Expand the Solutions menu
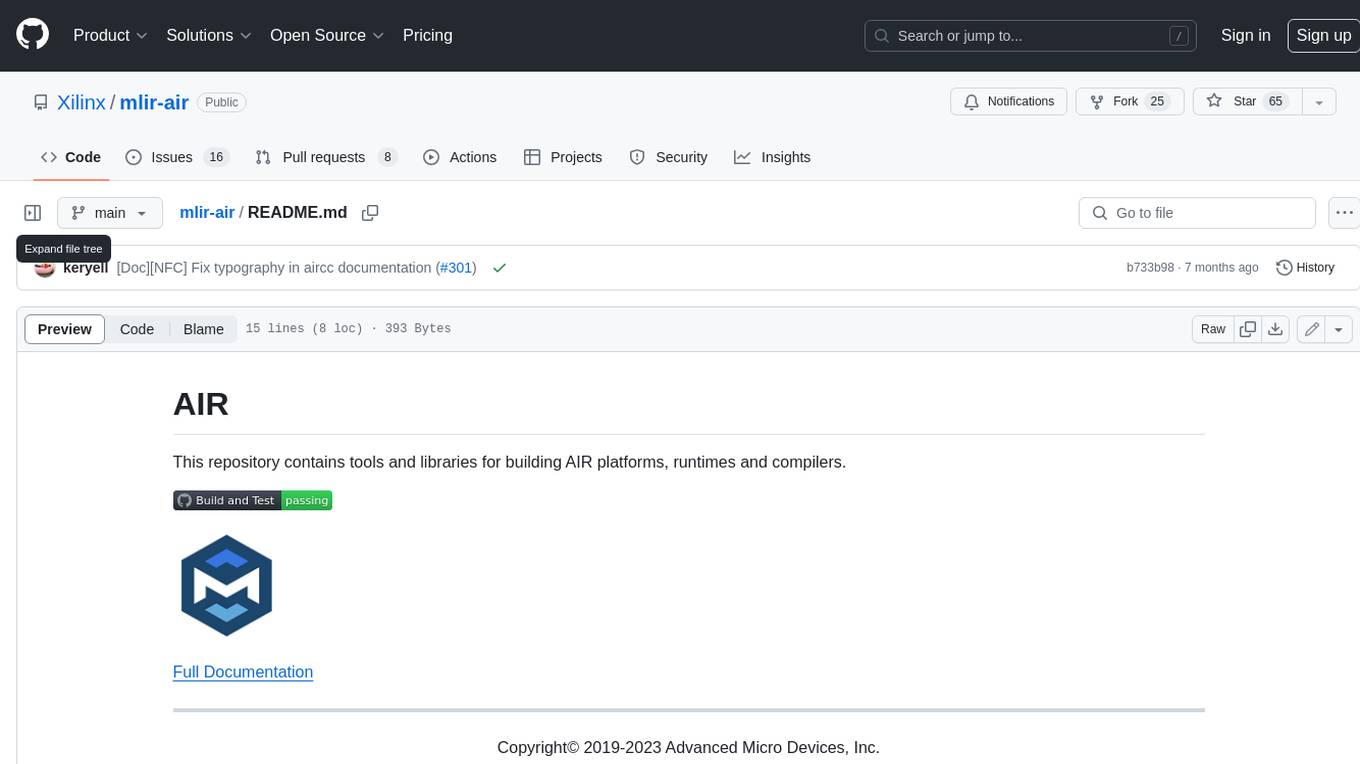Viewport: 1360px width, 764px height. [209, 35]
